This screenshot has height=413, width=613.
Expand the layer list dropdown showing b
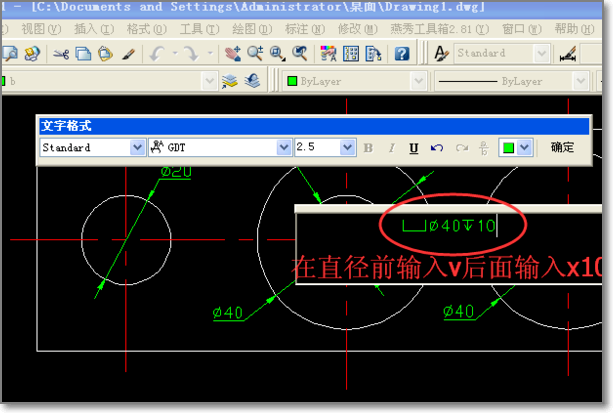210,81
